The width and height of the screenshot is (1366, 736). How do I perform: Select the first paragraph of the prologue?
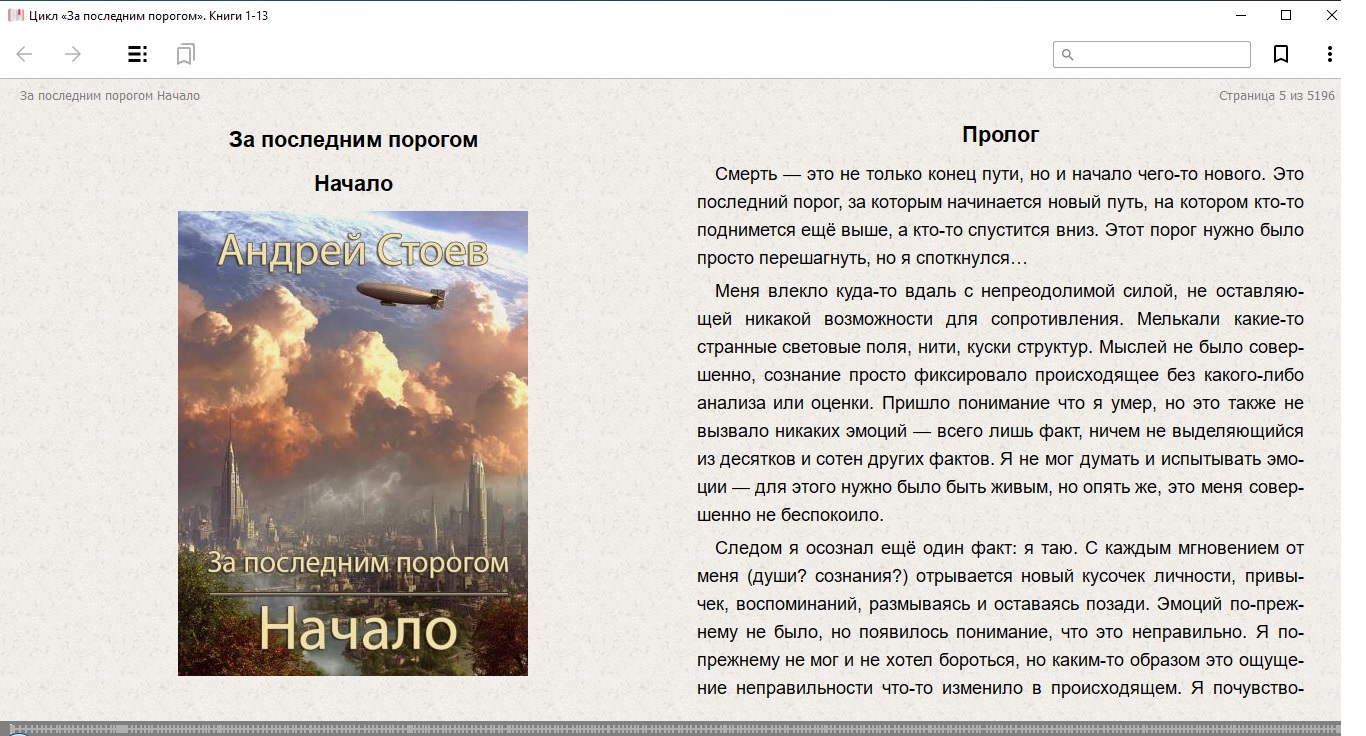[x=1000, y=215]
